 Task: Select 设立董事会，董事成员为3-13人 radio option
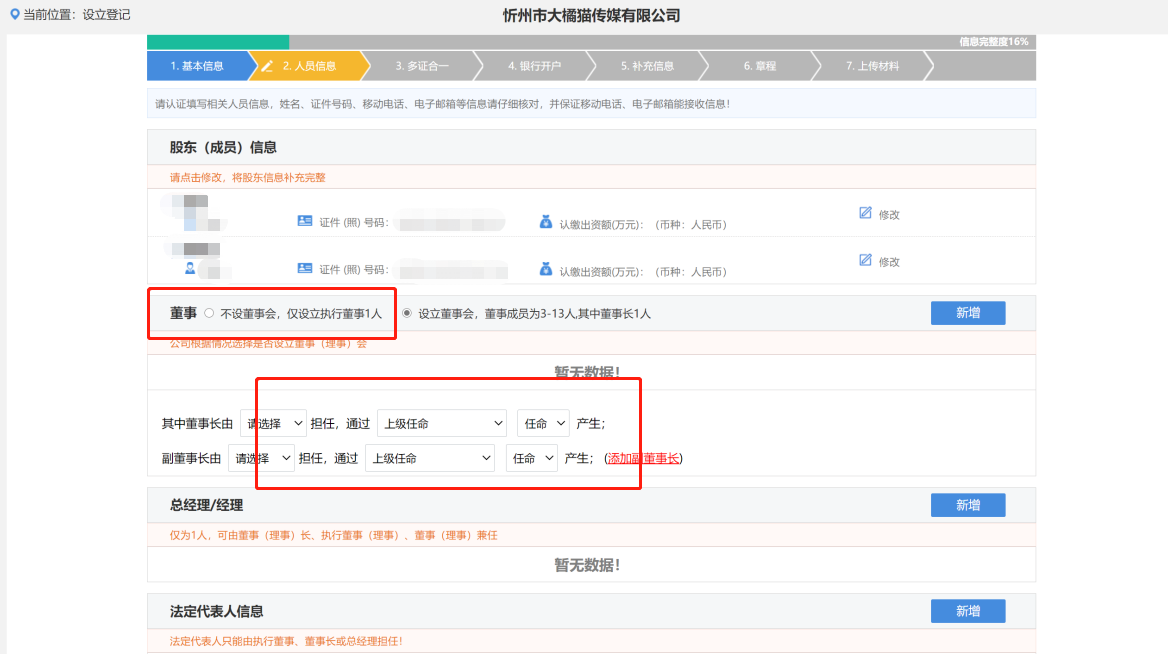click(x=407, y=313)
